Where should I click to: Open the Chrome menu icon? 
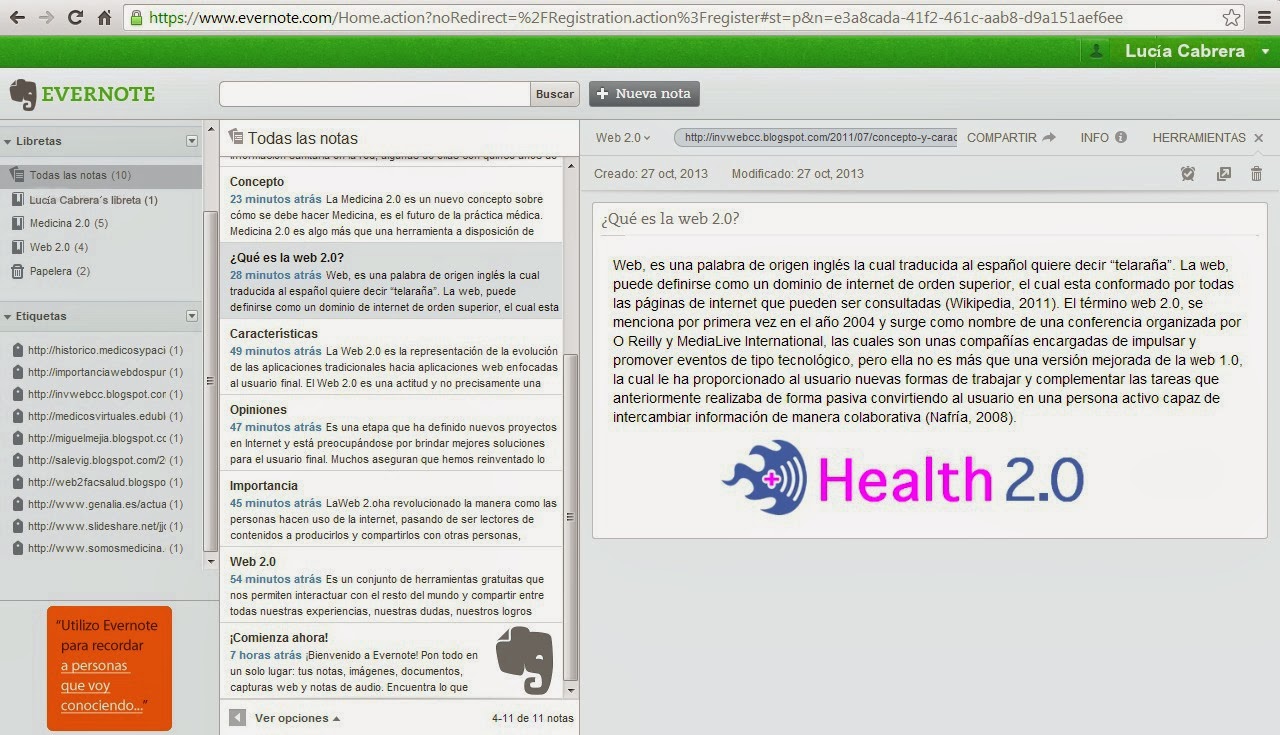tap(1264, 17)
